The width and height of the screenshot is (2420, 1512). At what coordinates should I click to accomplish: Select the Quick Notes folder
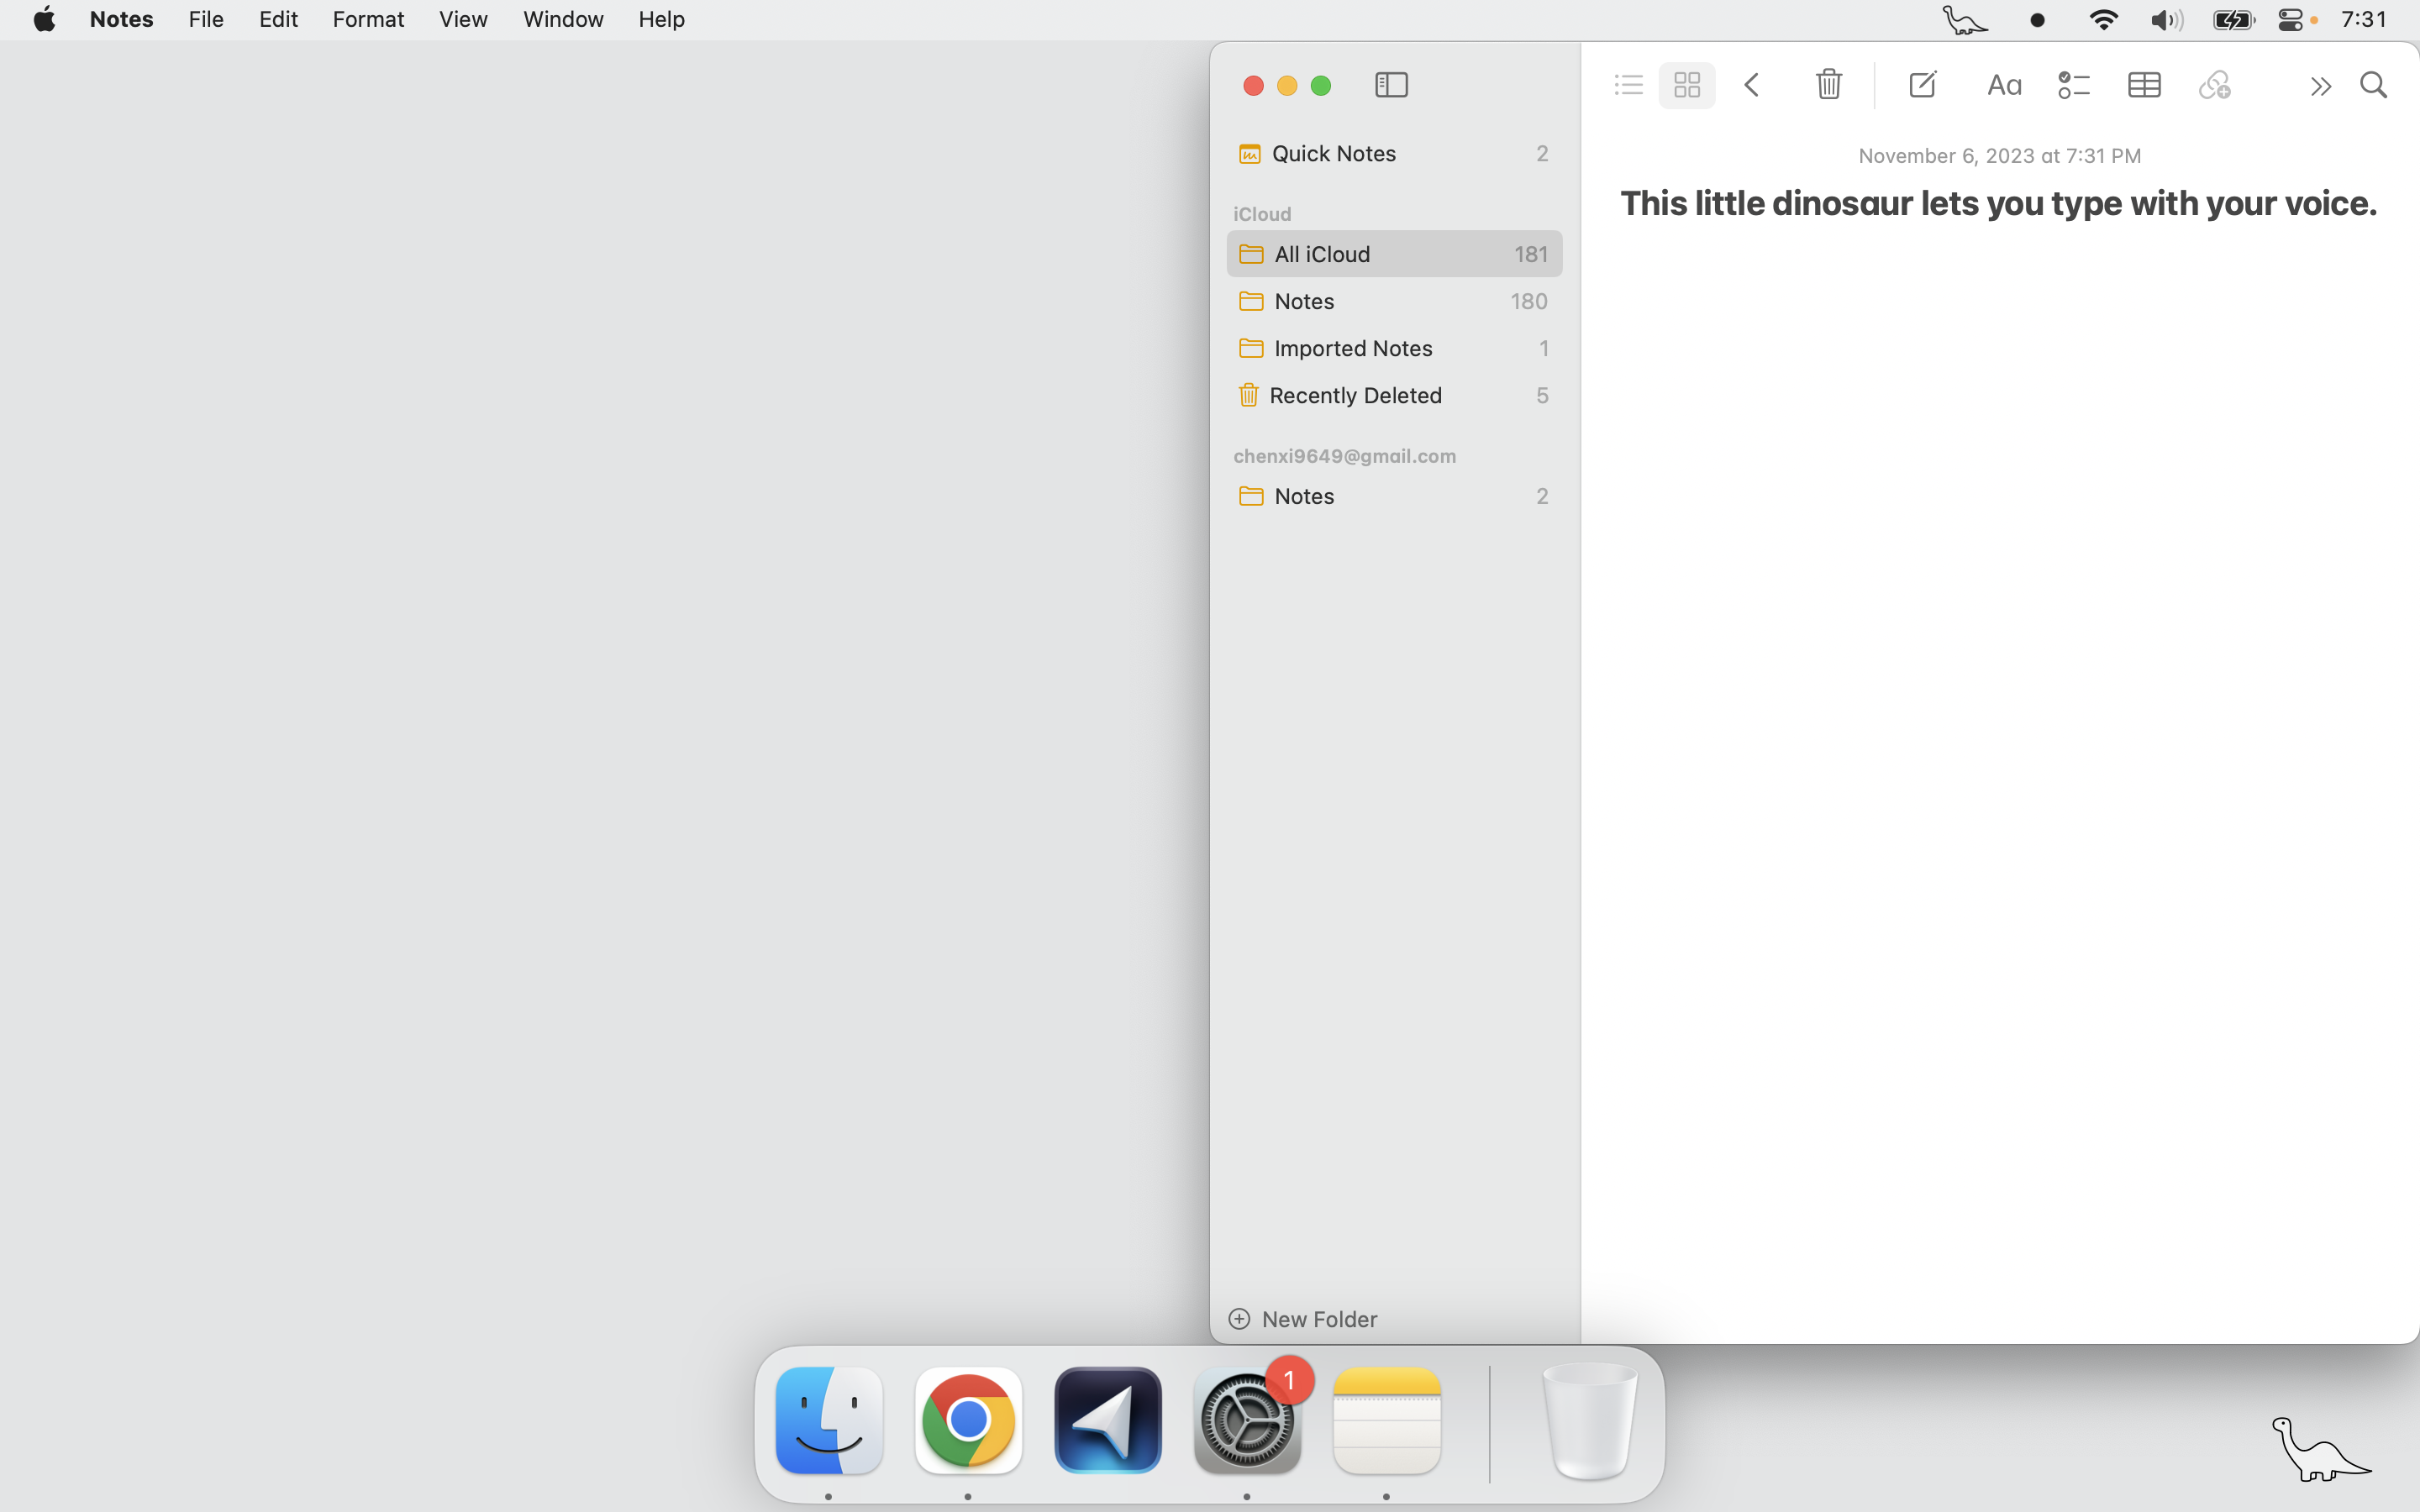point(1333,153)
